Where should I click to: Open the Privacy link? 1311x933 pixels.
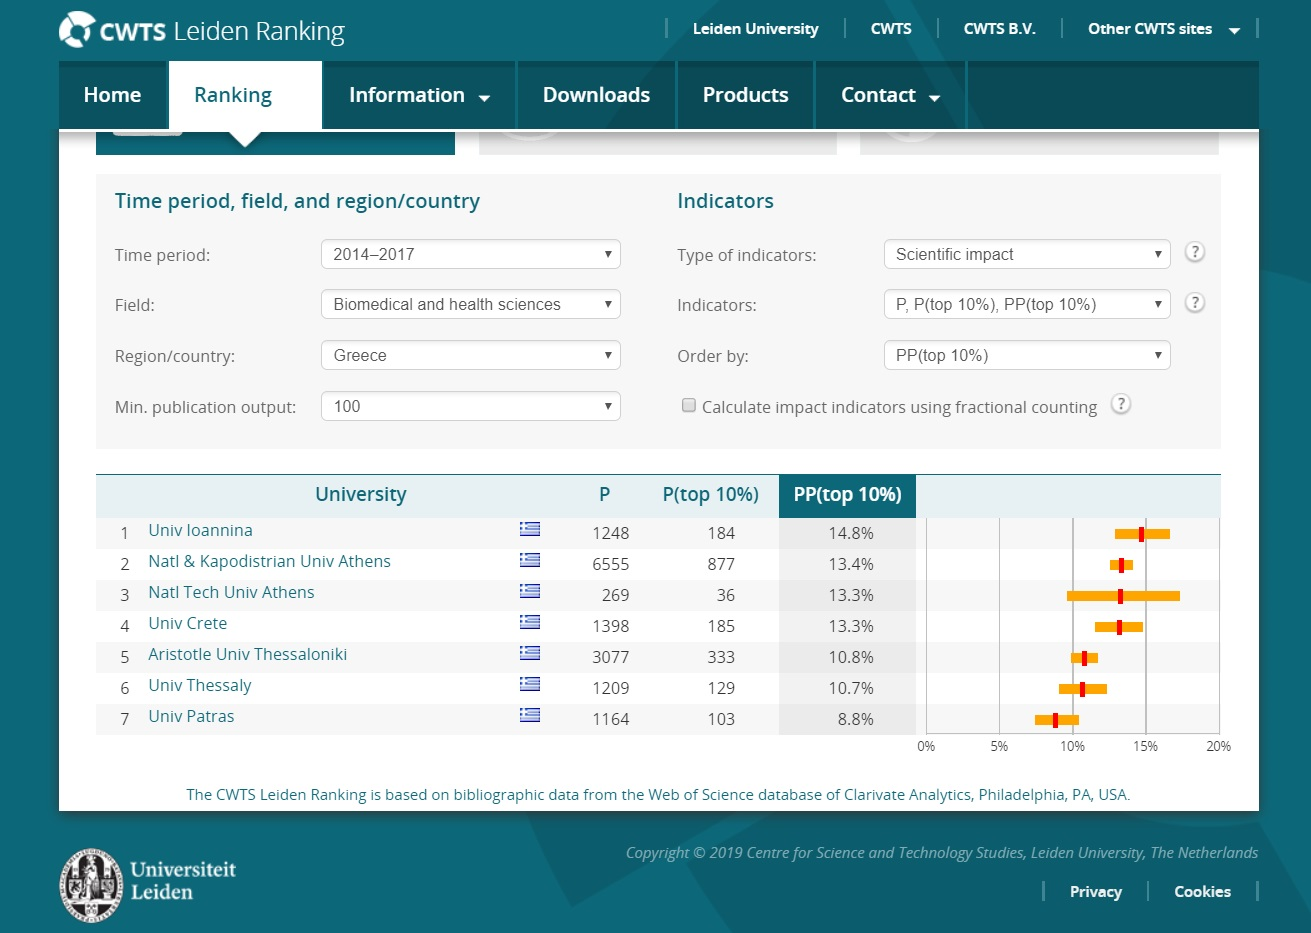pyautogui.click(x=1095, y=891)
